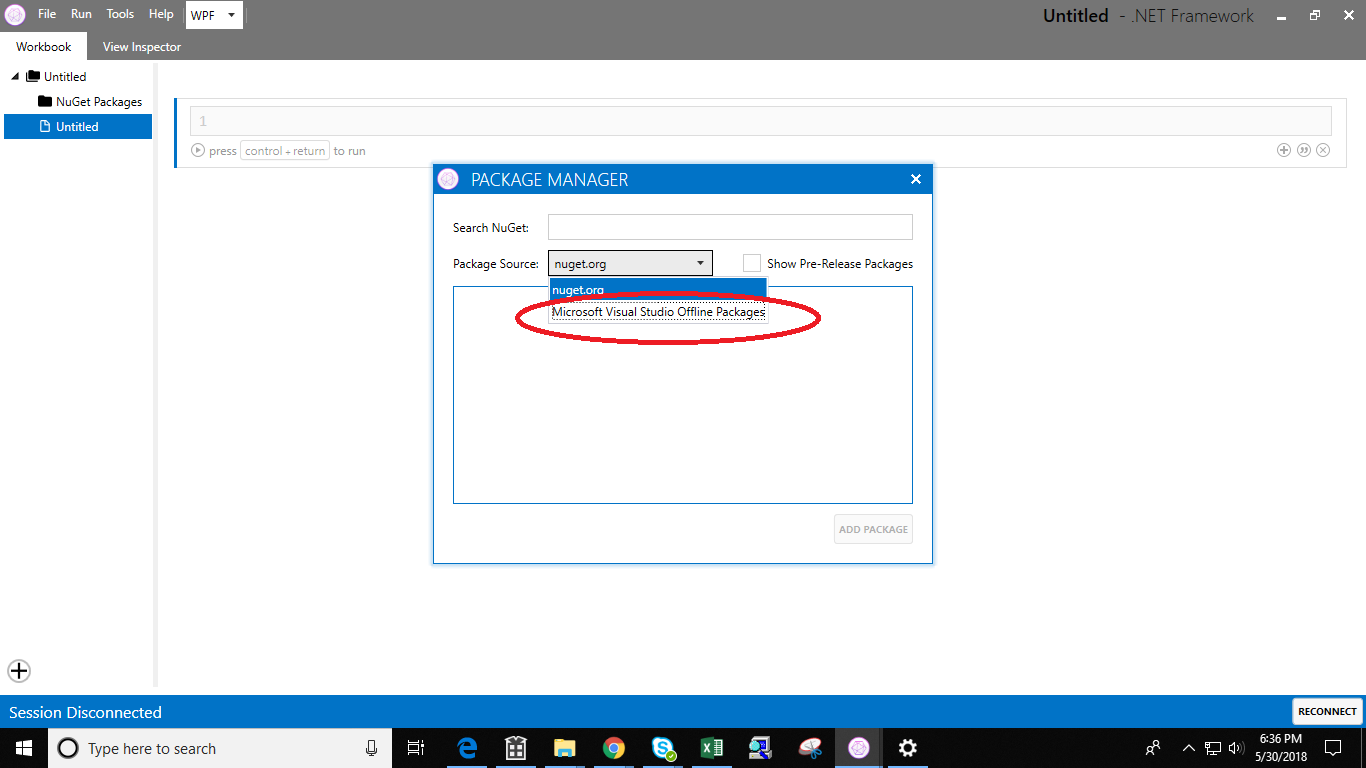This screenshot has height=768, width=1366.
Task: Open Skype from the taskbar
Action: click(663, 748)
